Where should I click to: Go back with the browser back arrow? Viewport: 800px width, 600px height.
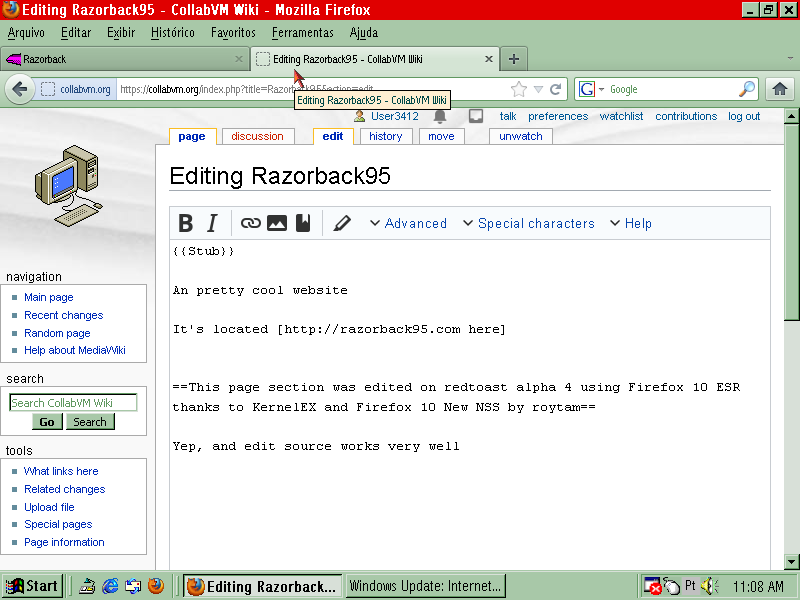tap(19, 89)
